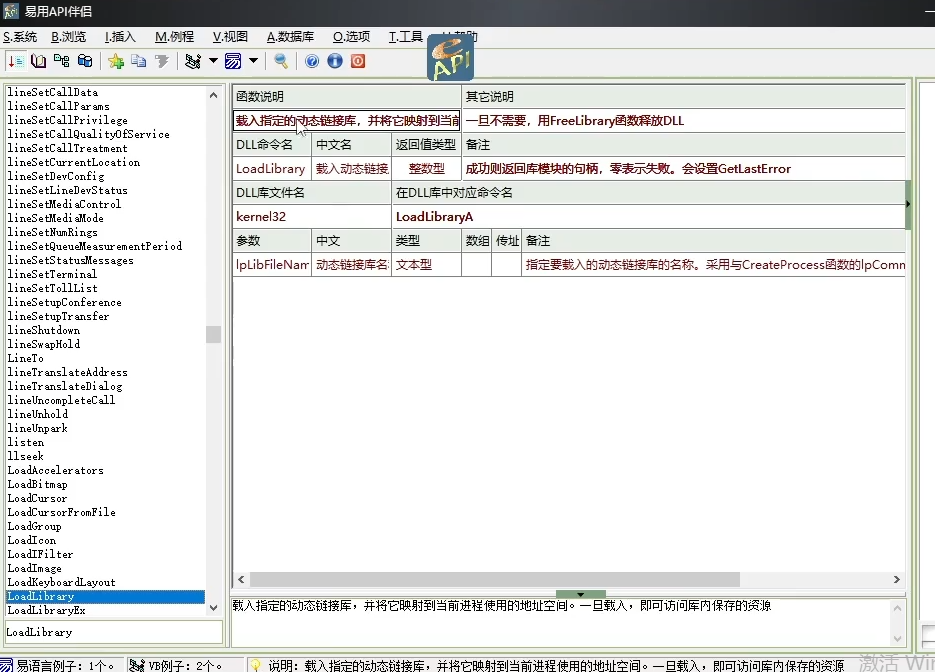Image resolution: width=935 pixels, height=672 pixels.
Task: Click right arrow of horizontal scrollbar
Action: click(x=897, y=580)
